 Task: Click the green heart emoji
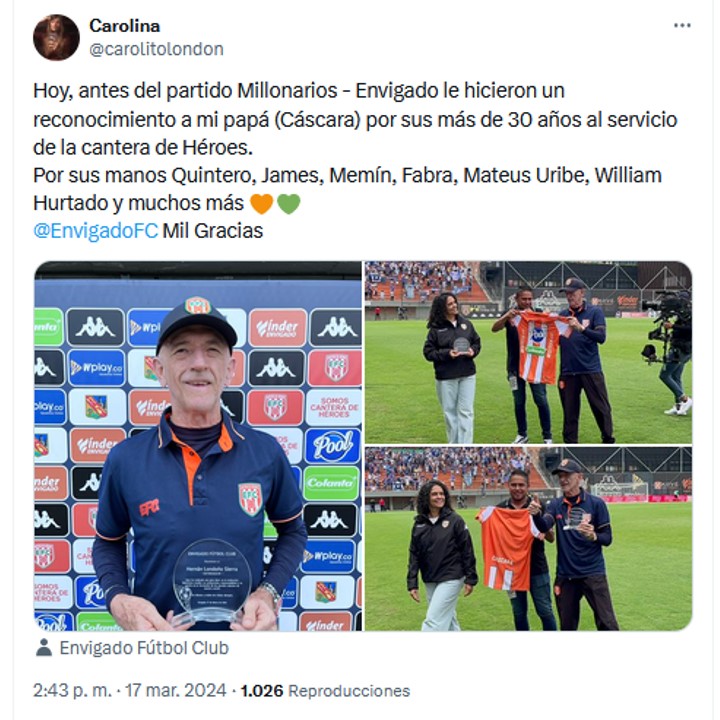289,203
